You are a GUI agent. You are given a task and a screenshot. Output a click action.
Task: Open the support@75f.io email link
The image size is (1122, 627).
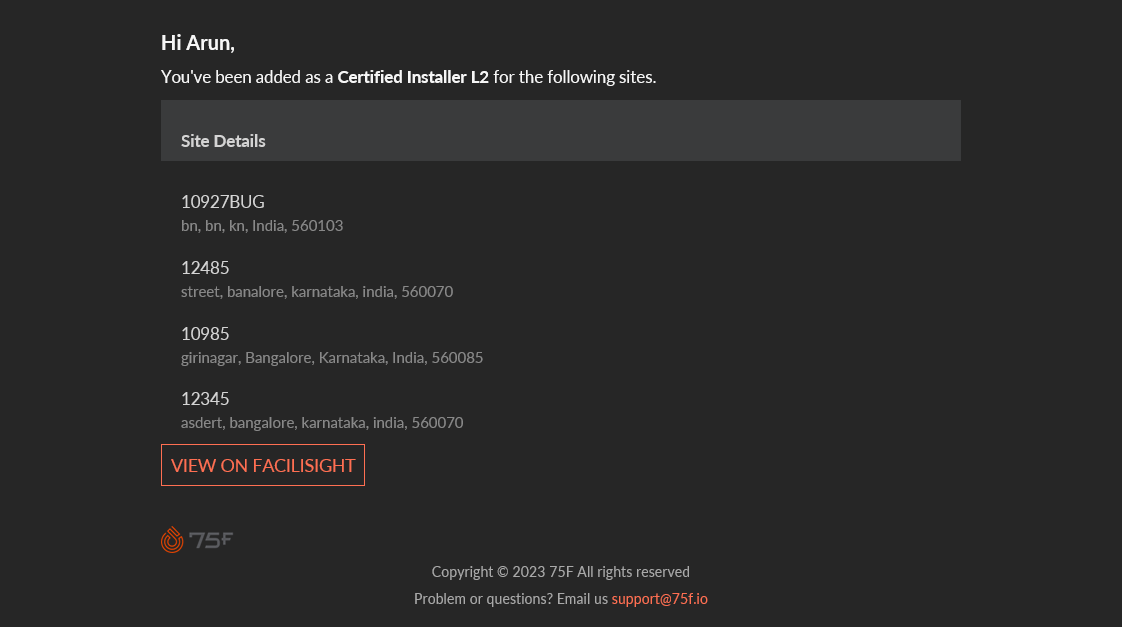[x=659, y=599]
